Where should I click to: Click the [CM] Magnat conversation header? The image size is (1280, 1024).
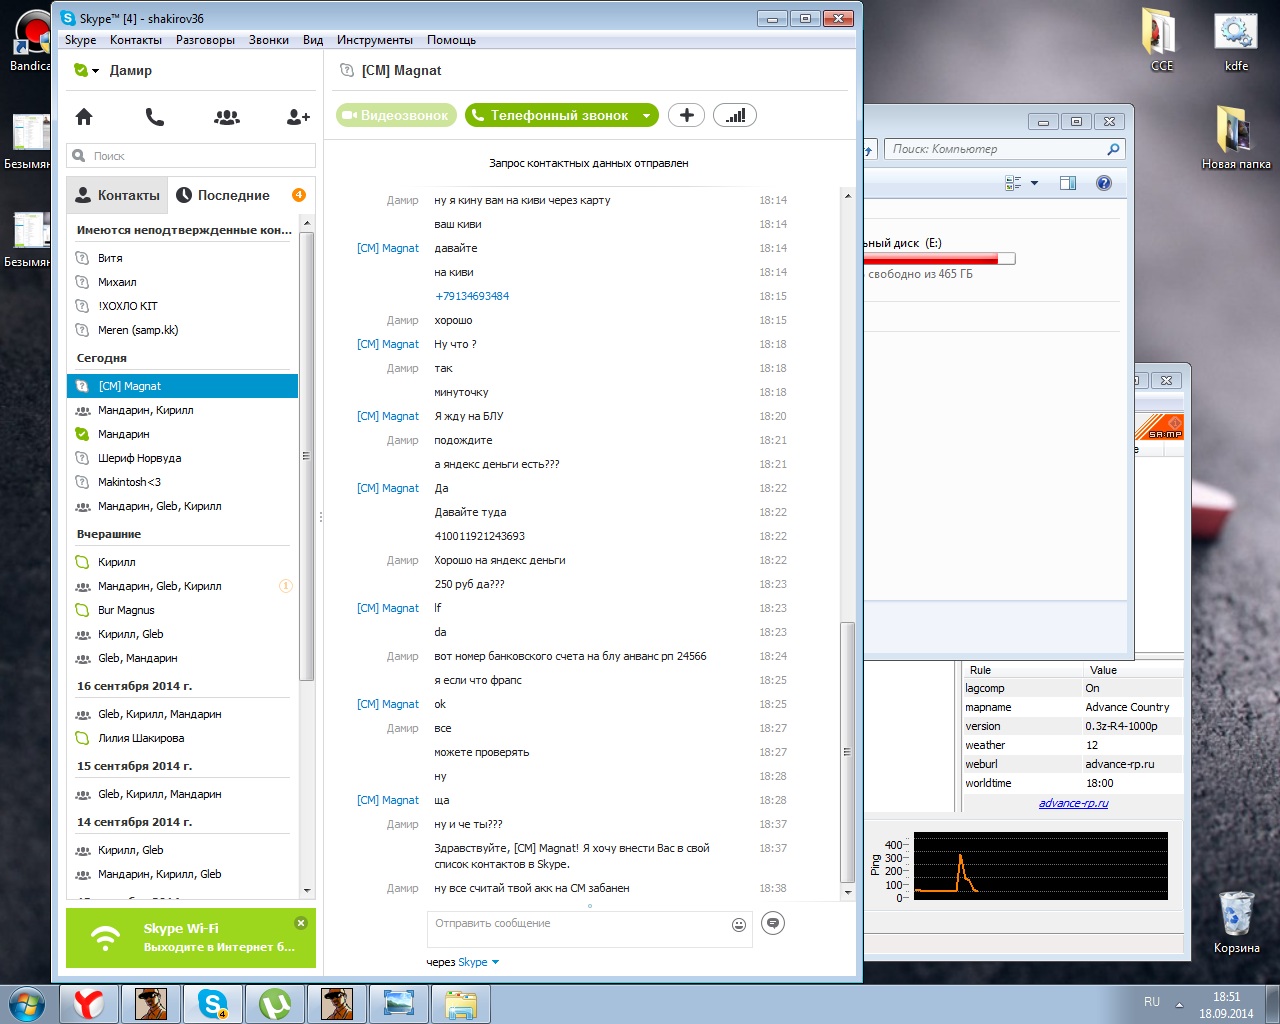[x=401, y=71]
